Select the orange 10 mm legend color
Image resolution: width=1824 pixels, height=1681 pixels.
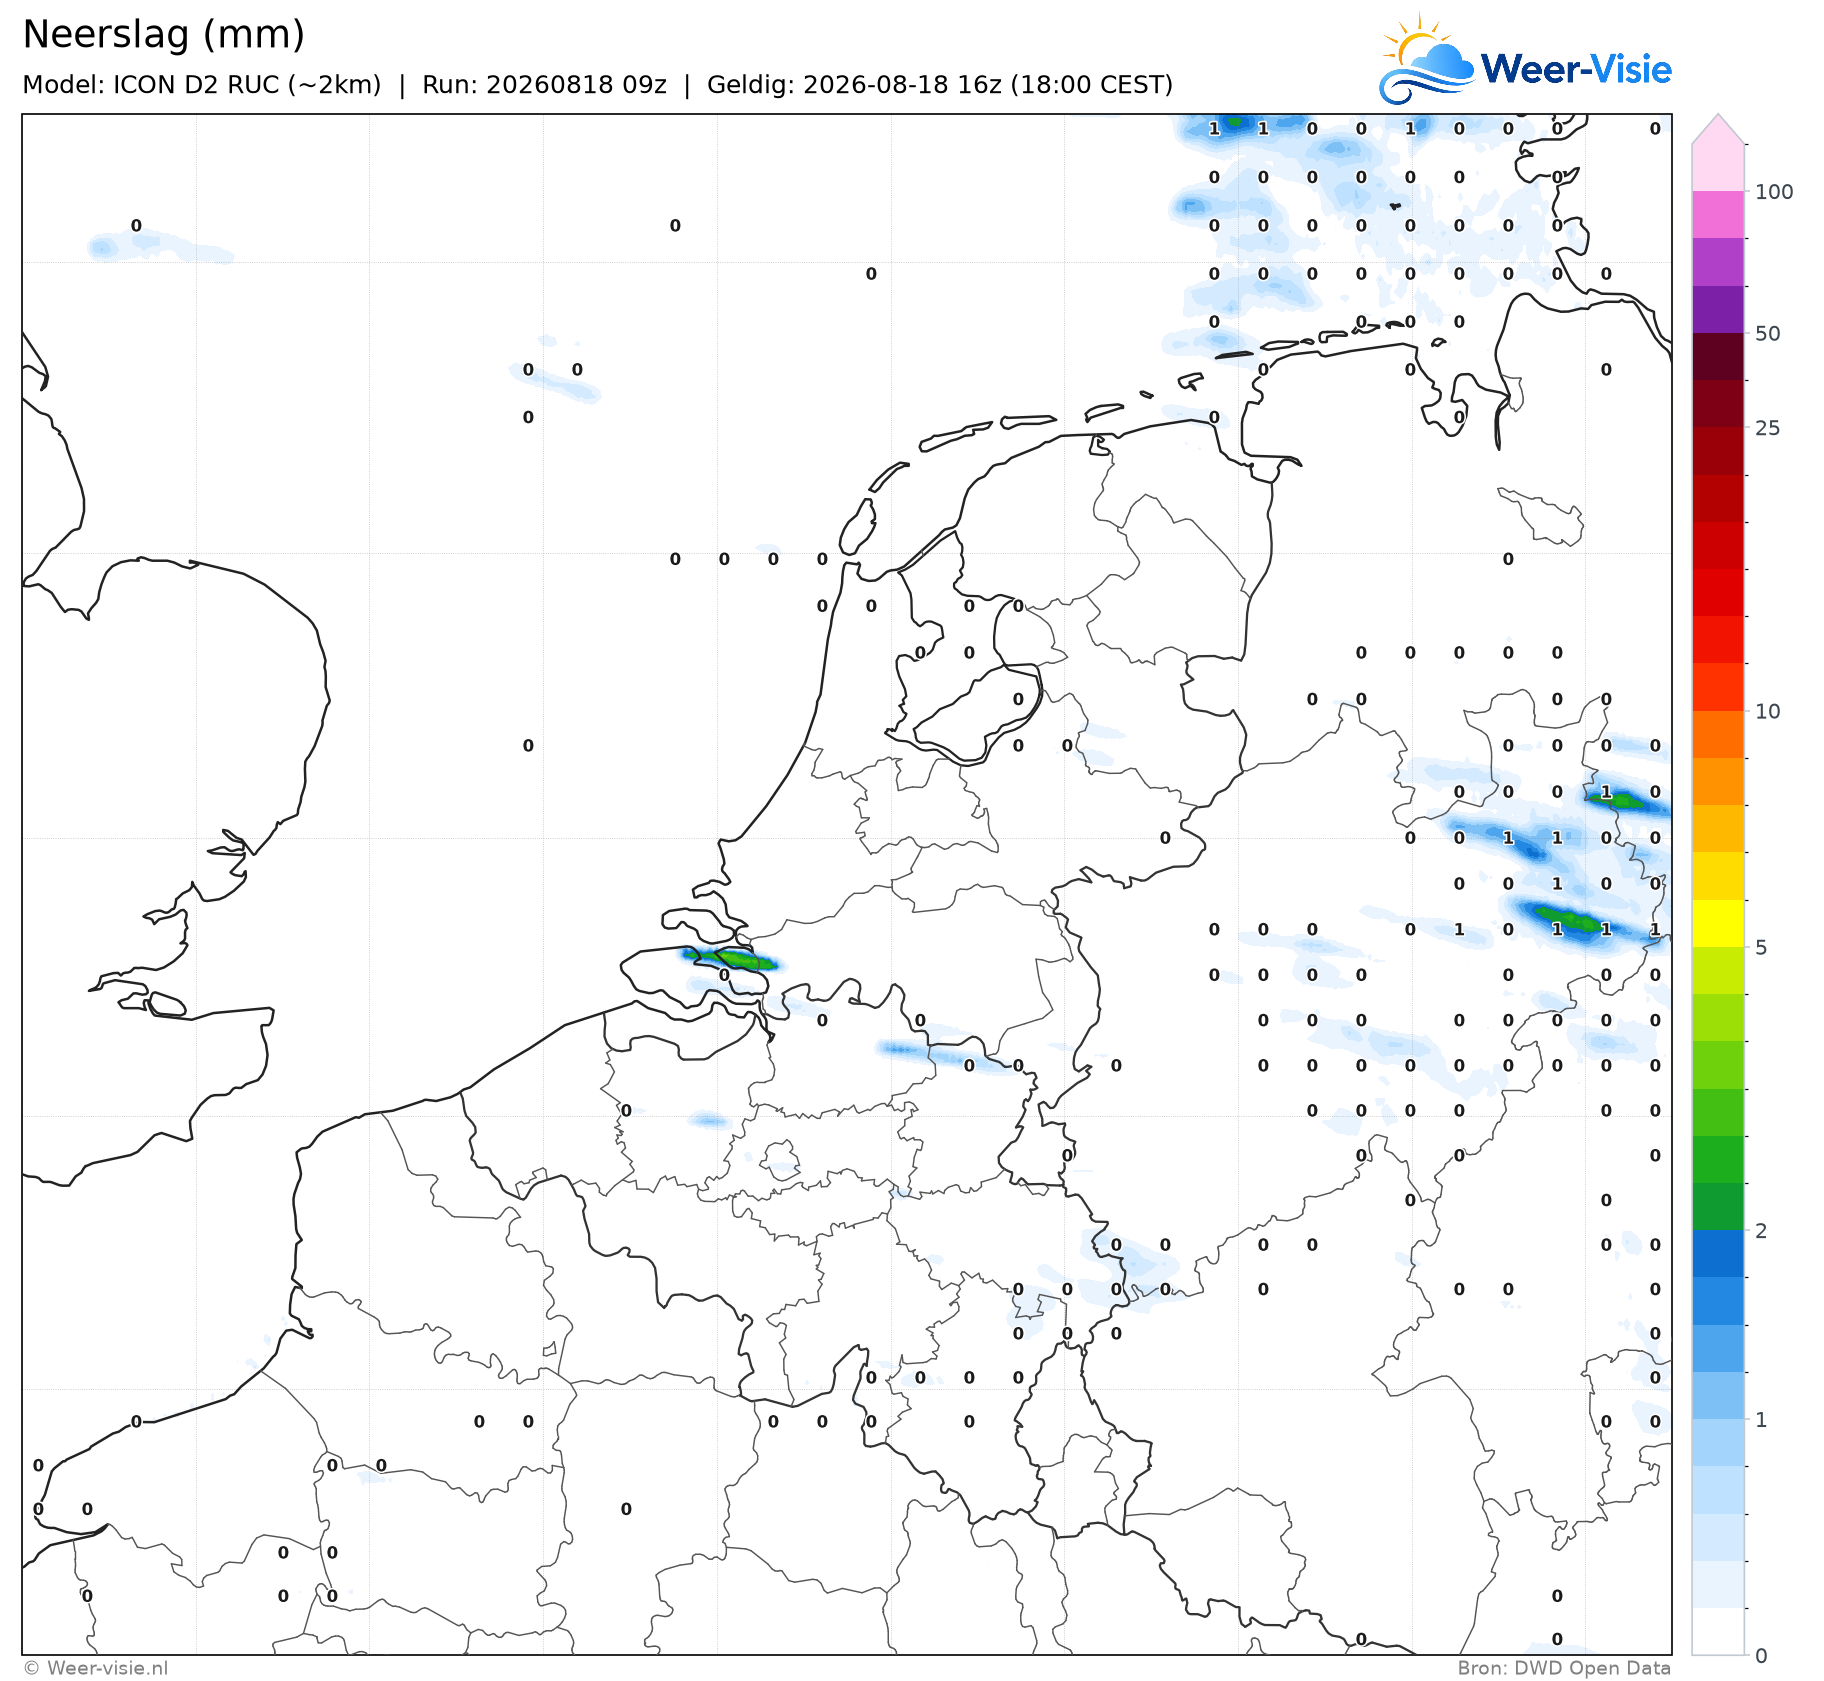(x=1718, y=734)
